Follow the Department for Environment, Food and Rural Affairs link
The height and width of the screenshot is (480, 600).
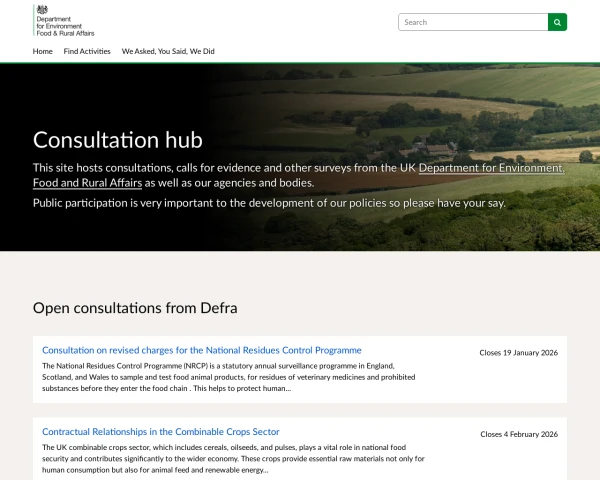pos(491,168)
